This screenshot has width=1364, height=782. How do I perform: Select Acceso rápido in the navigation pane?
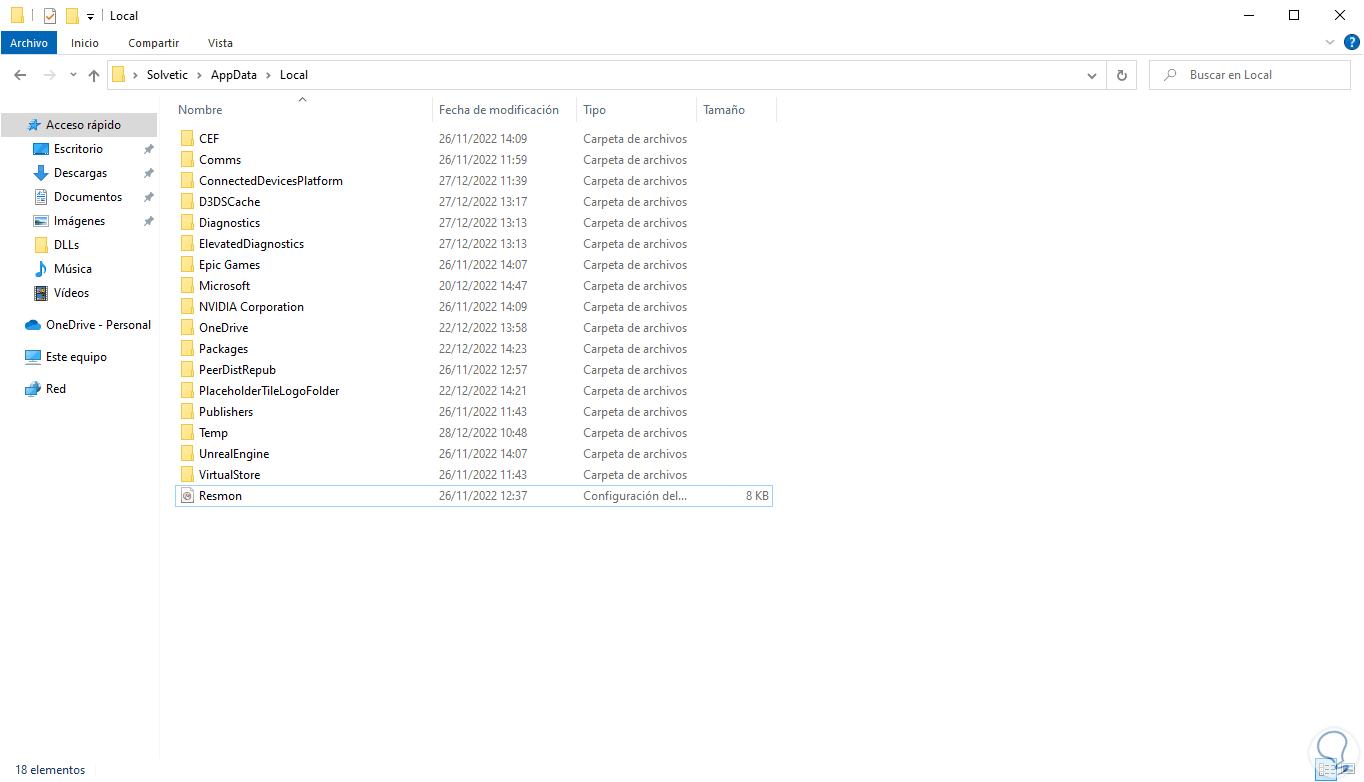coord(79,125)
